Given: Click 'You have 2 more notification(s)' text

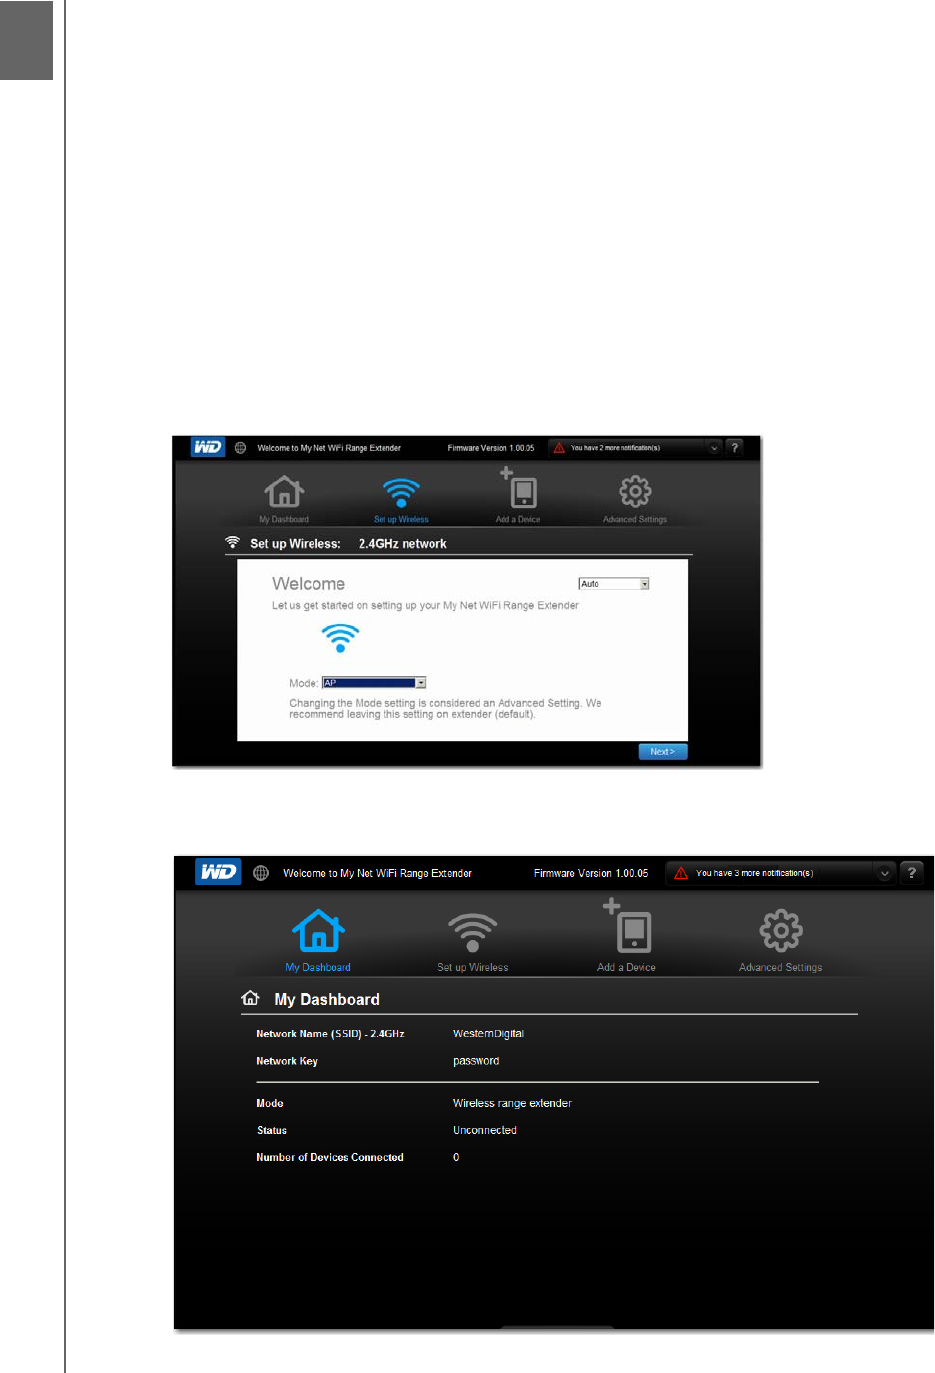Looking at the screenshot, I should [x=615, y=448].
